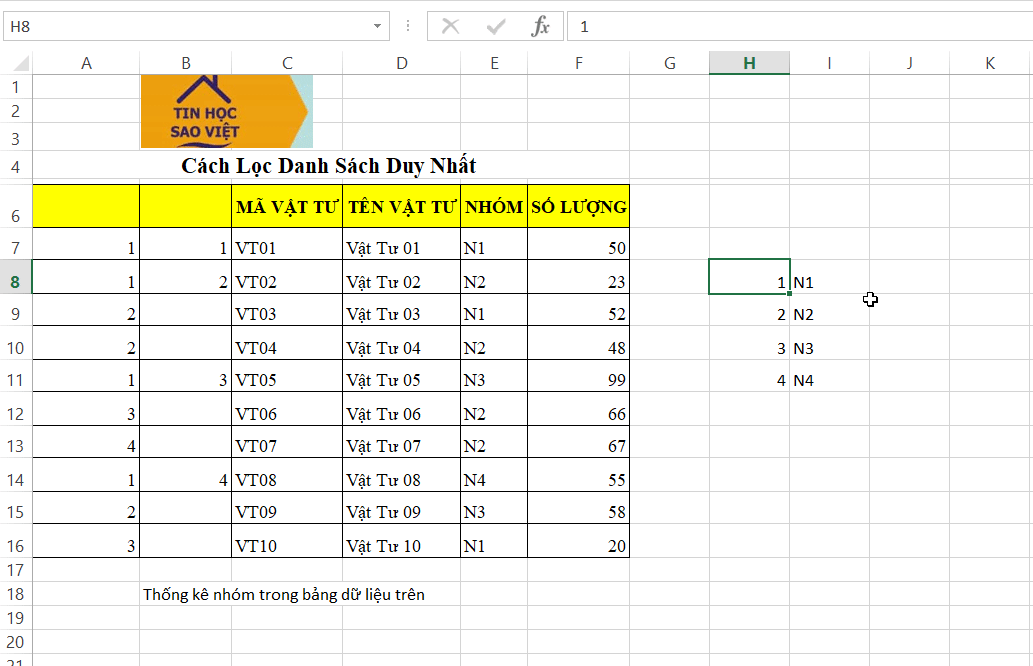
Task: Click cell containing VT05
Action: pyautogui.click(x=287, y=380)
